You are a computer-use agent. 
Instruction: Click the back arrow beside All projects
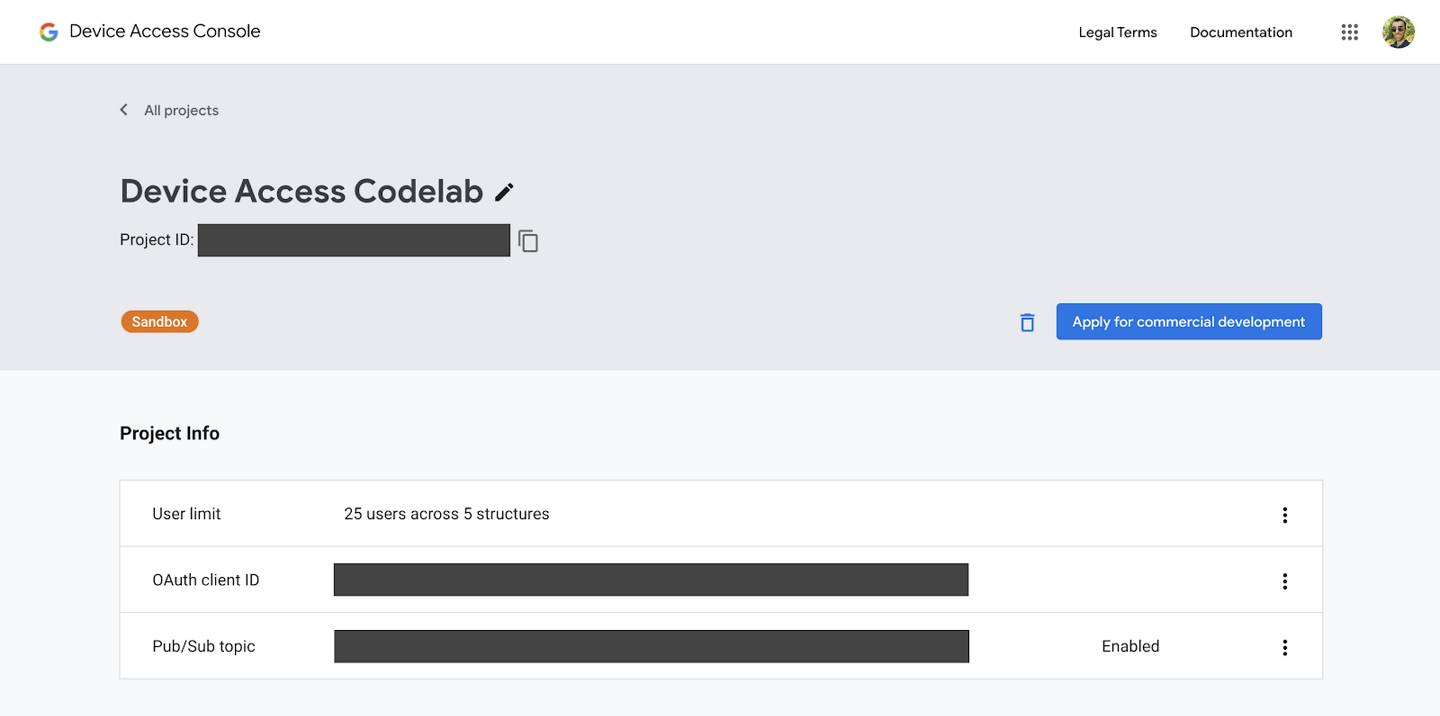tap(123, 109)
